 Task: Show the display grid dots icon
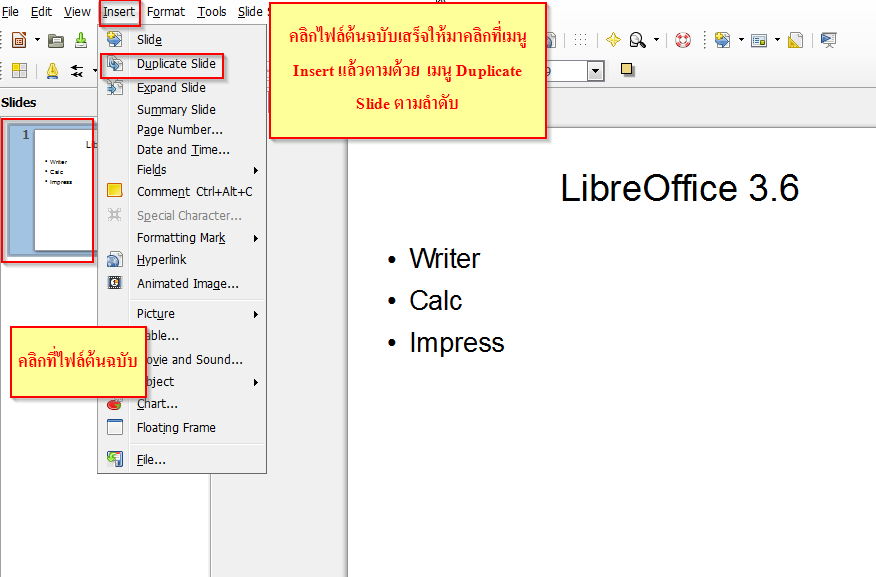[x=581, y=40]
